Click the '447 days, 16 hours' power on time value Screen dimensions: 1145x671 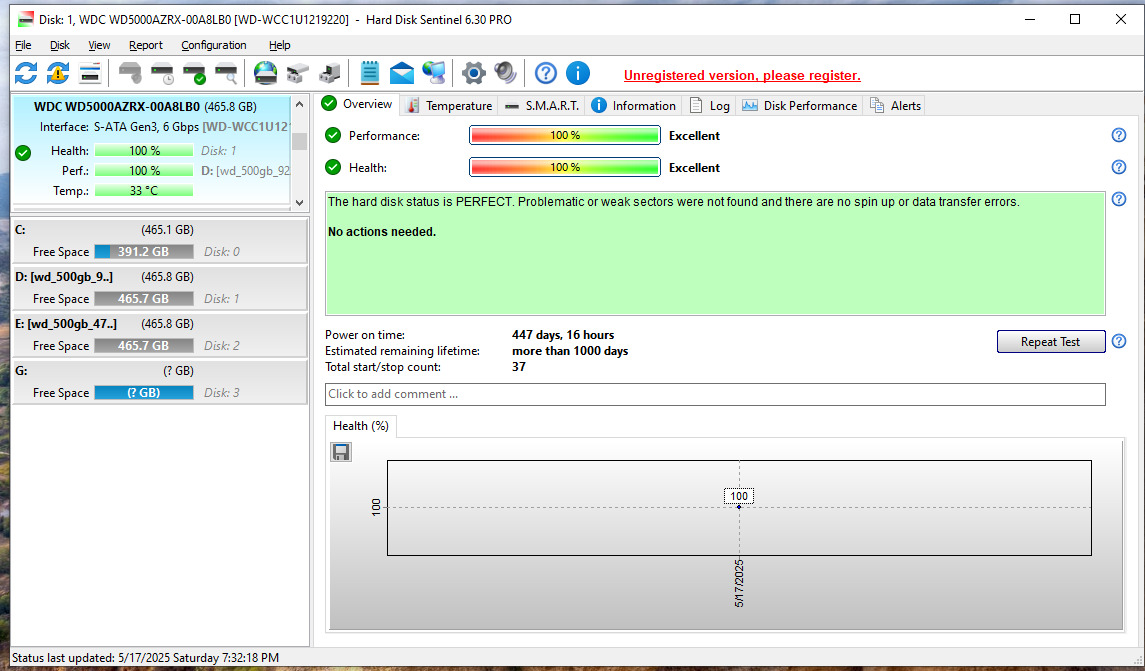[563, 334]
